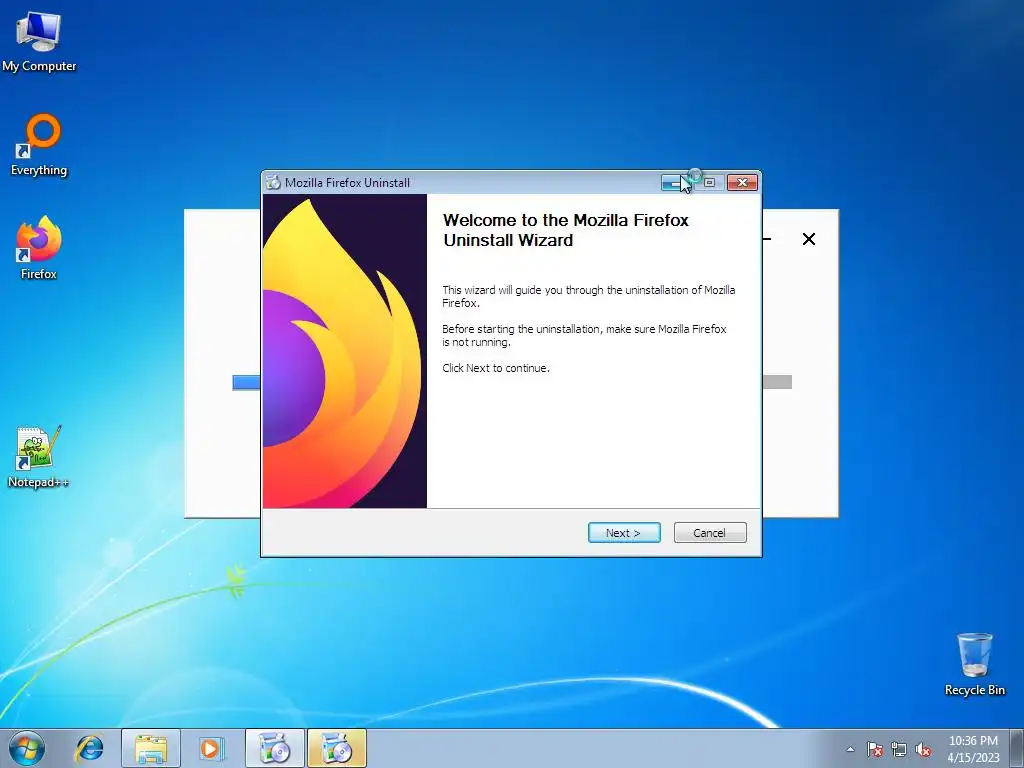
Task: Click the 'Welcome to the Mozilla Firefox' heading
Action: click(566, 230)
